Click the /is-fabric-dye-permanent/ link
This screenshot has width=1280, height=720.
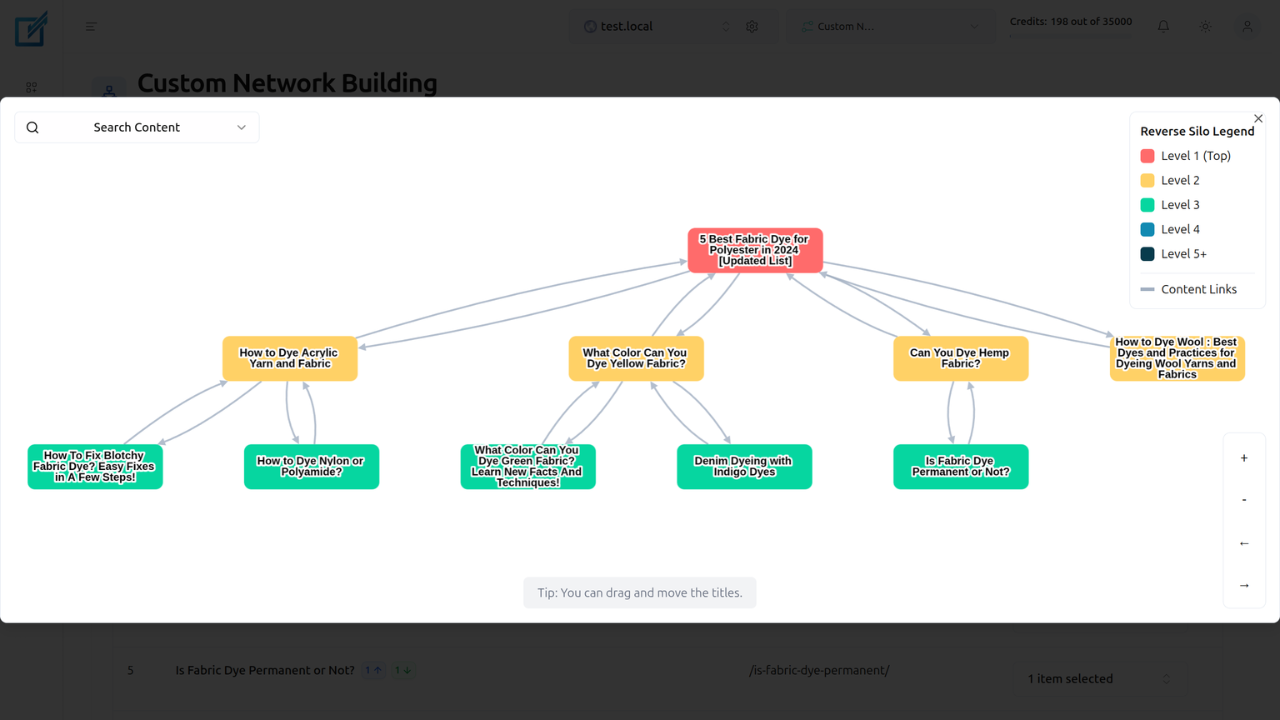pyautogui.click(x=819, y=670)
